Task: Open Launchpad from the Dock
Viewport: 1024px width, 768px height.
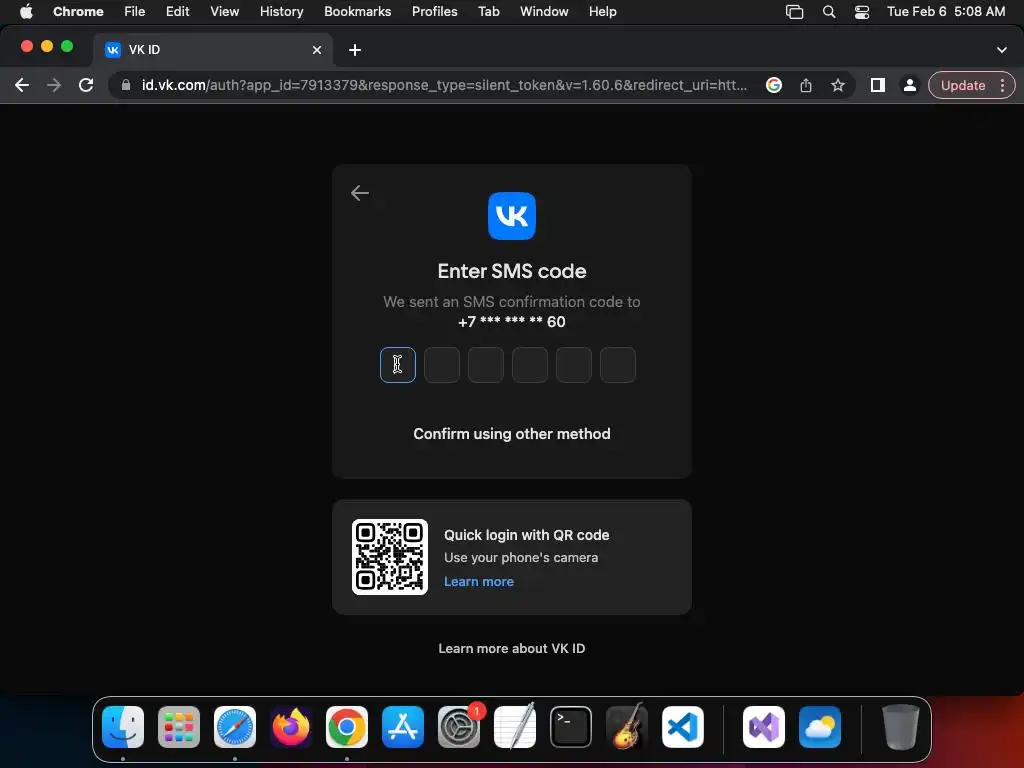Action: 179,727
